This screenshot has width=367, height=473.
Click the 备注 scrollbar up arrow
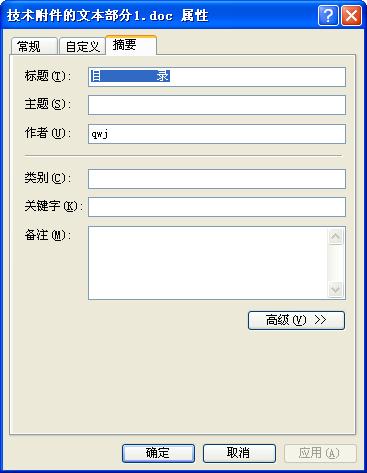pos(335,237)
